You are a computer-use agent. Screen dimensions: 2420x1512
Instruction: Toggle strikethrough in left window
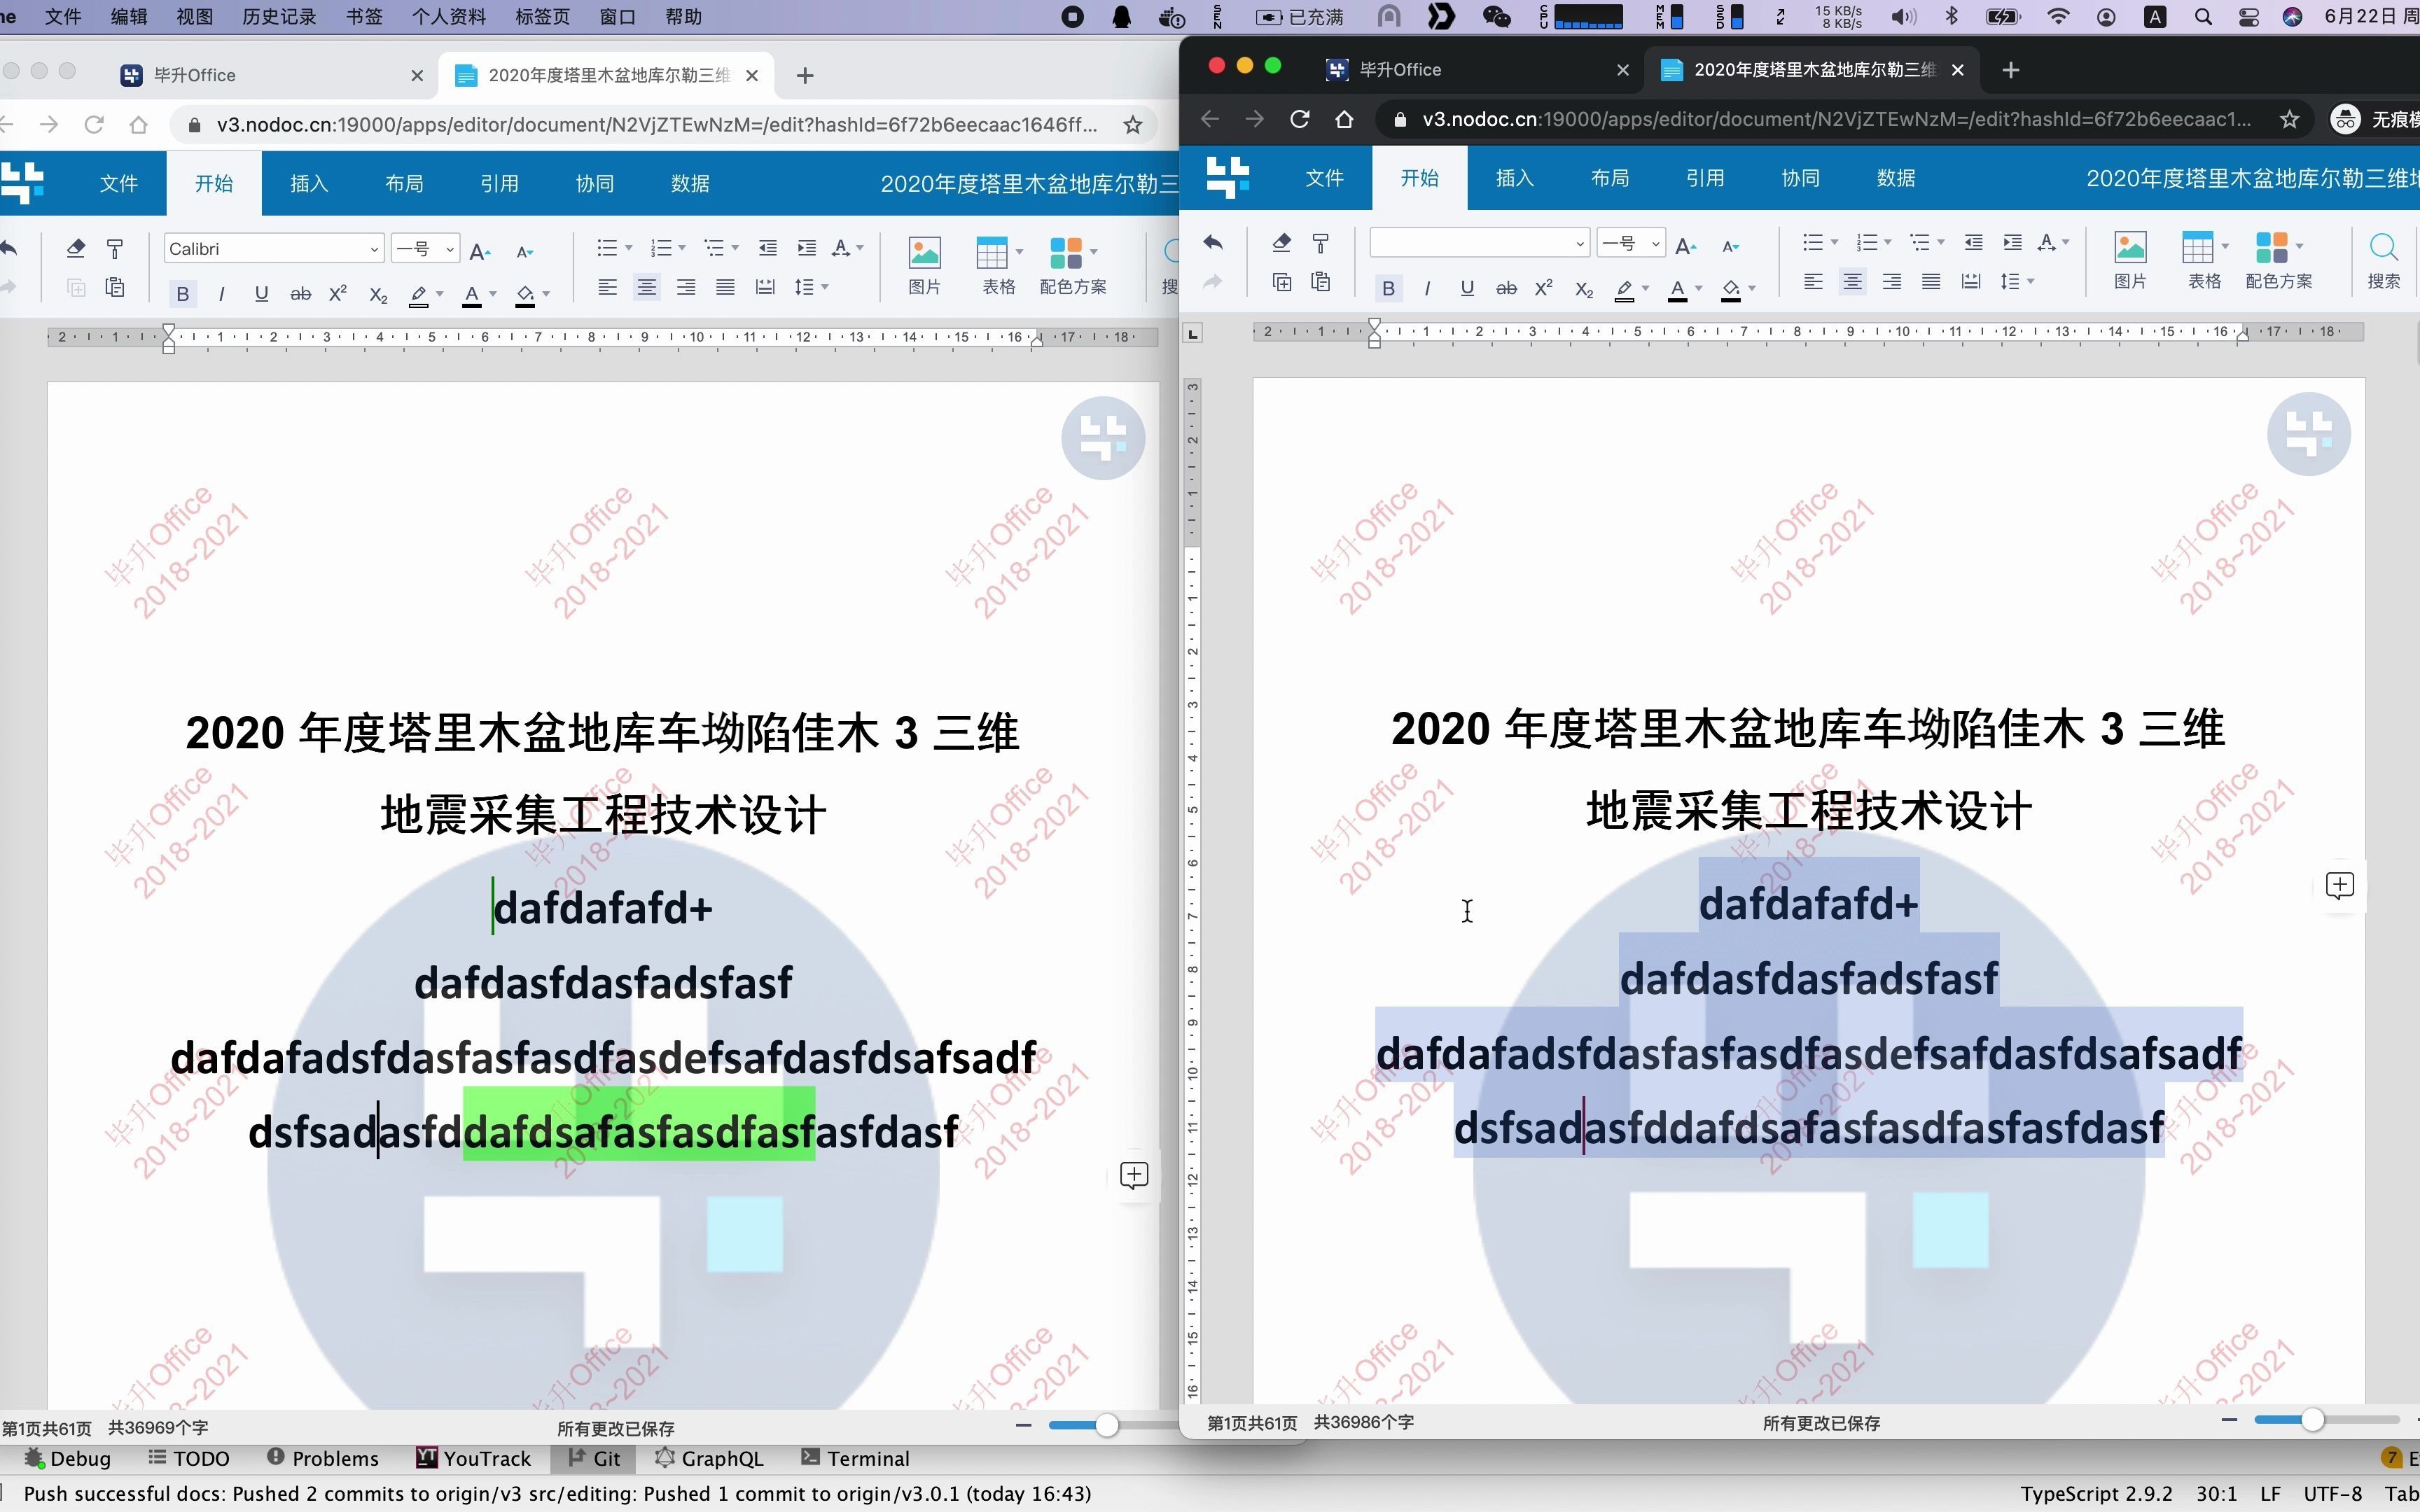(x=300, y=294)
